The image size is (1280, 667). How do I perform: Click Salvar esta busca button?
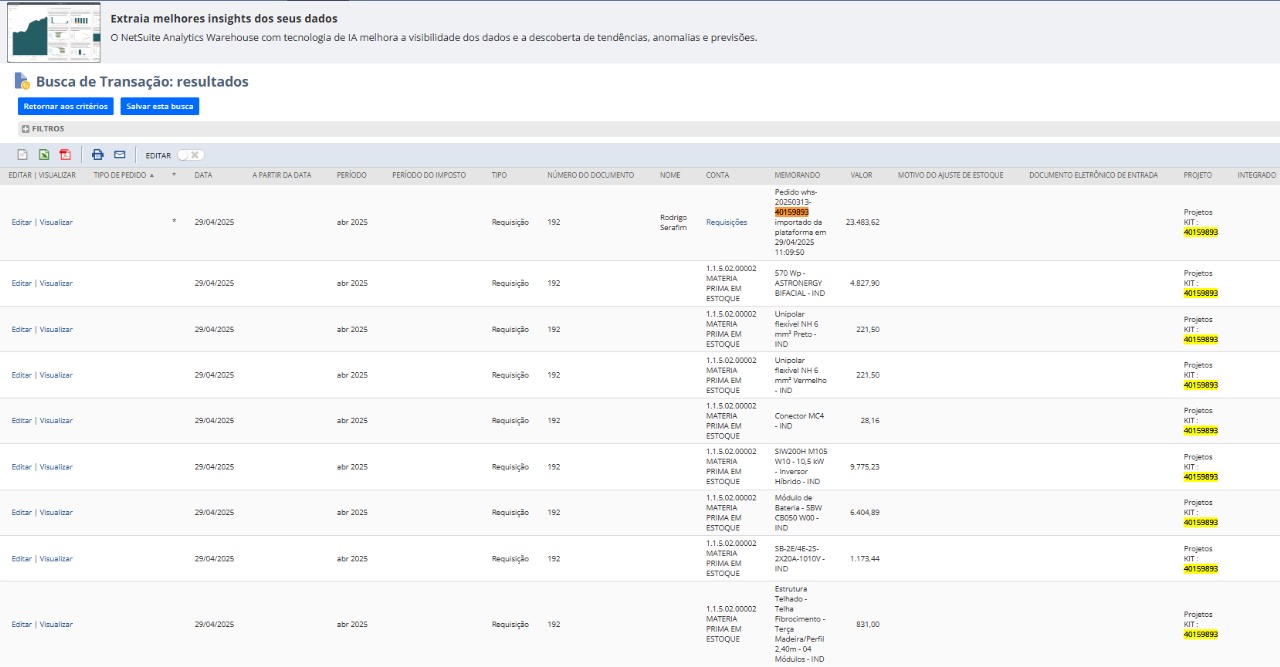[159, 106]
